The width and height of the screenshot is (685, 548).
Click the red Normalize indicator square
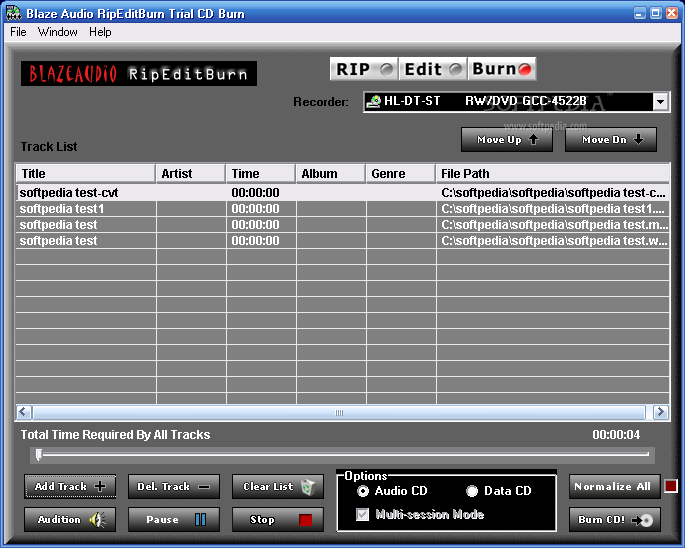pyautogui.click(x=671, y=486)
